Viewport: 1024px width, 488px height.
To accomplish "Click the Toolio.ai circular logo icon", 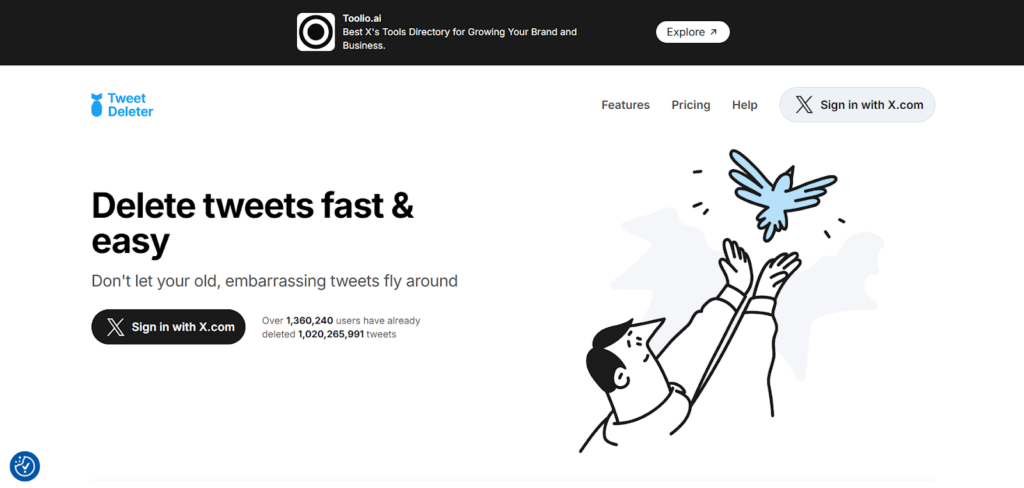I will (315, 32).
